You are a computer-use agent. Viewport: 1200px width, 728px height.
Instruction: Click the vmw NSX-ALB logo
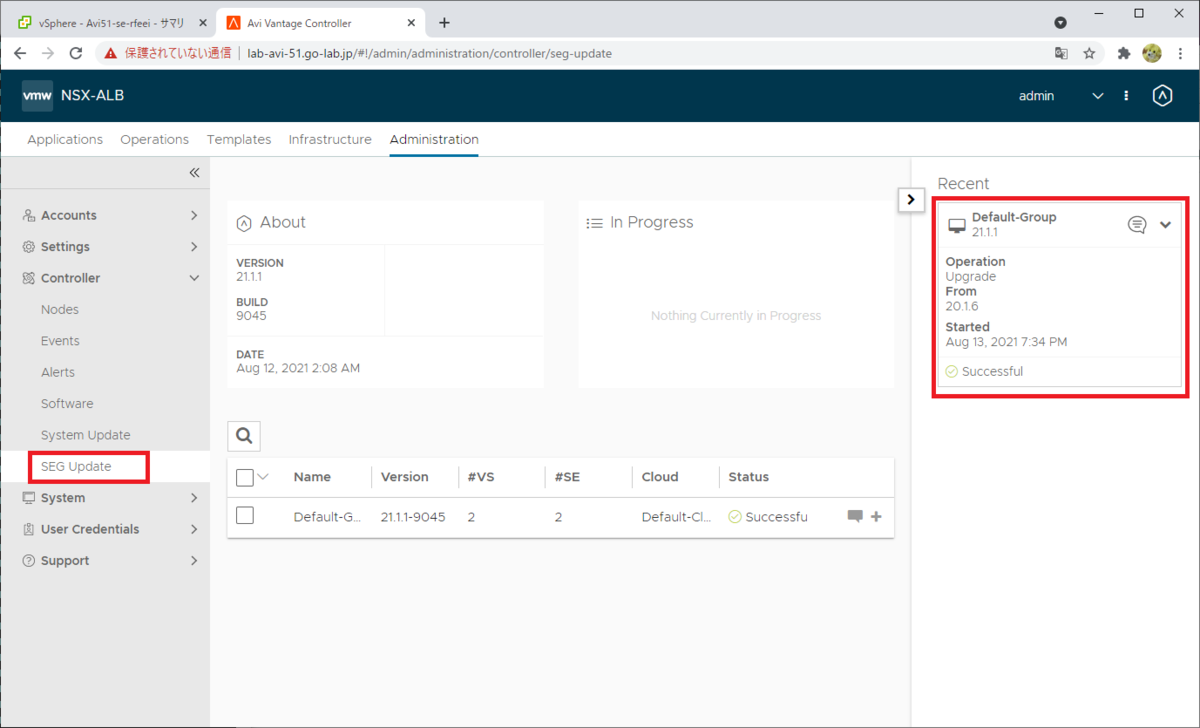(x=73, y=96)
